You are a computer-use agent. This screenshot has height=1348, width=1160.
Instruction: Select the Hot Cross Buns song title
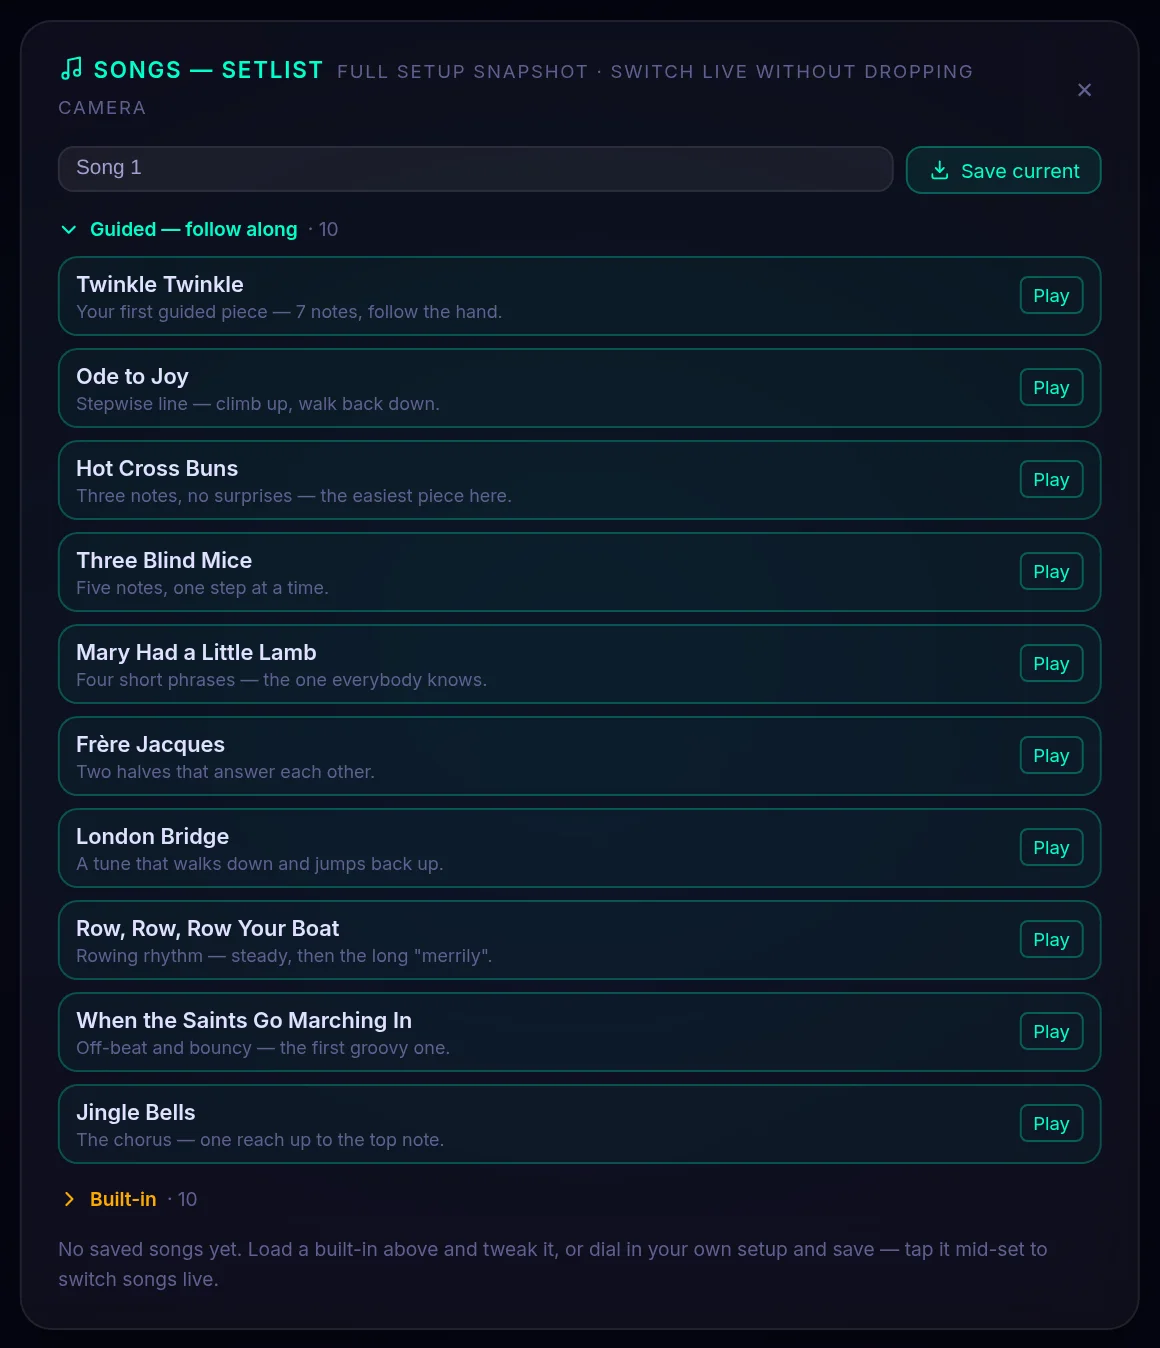(157, 469)
